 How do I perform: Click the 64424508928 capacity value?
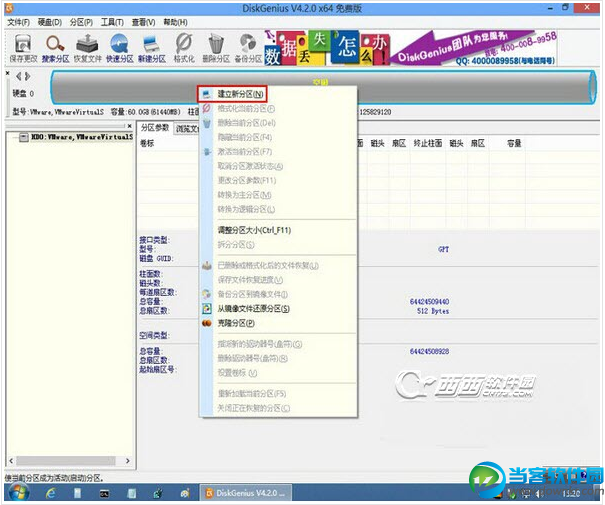pos(429,351)
